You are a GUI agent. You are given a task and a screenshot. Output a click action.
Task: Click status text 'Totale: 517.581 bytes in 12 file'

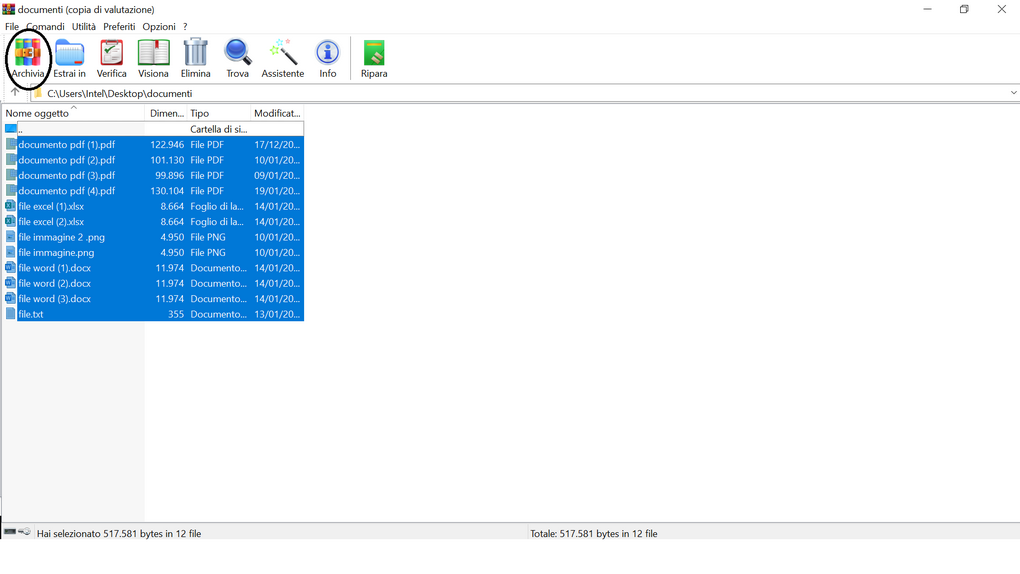(594, 533)
